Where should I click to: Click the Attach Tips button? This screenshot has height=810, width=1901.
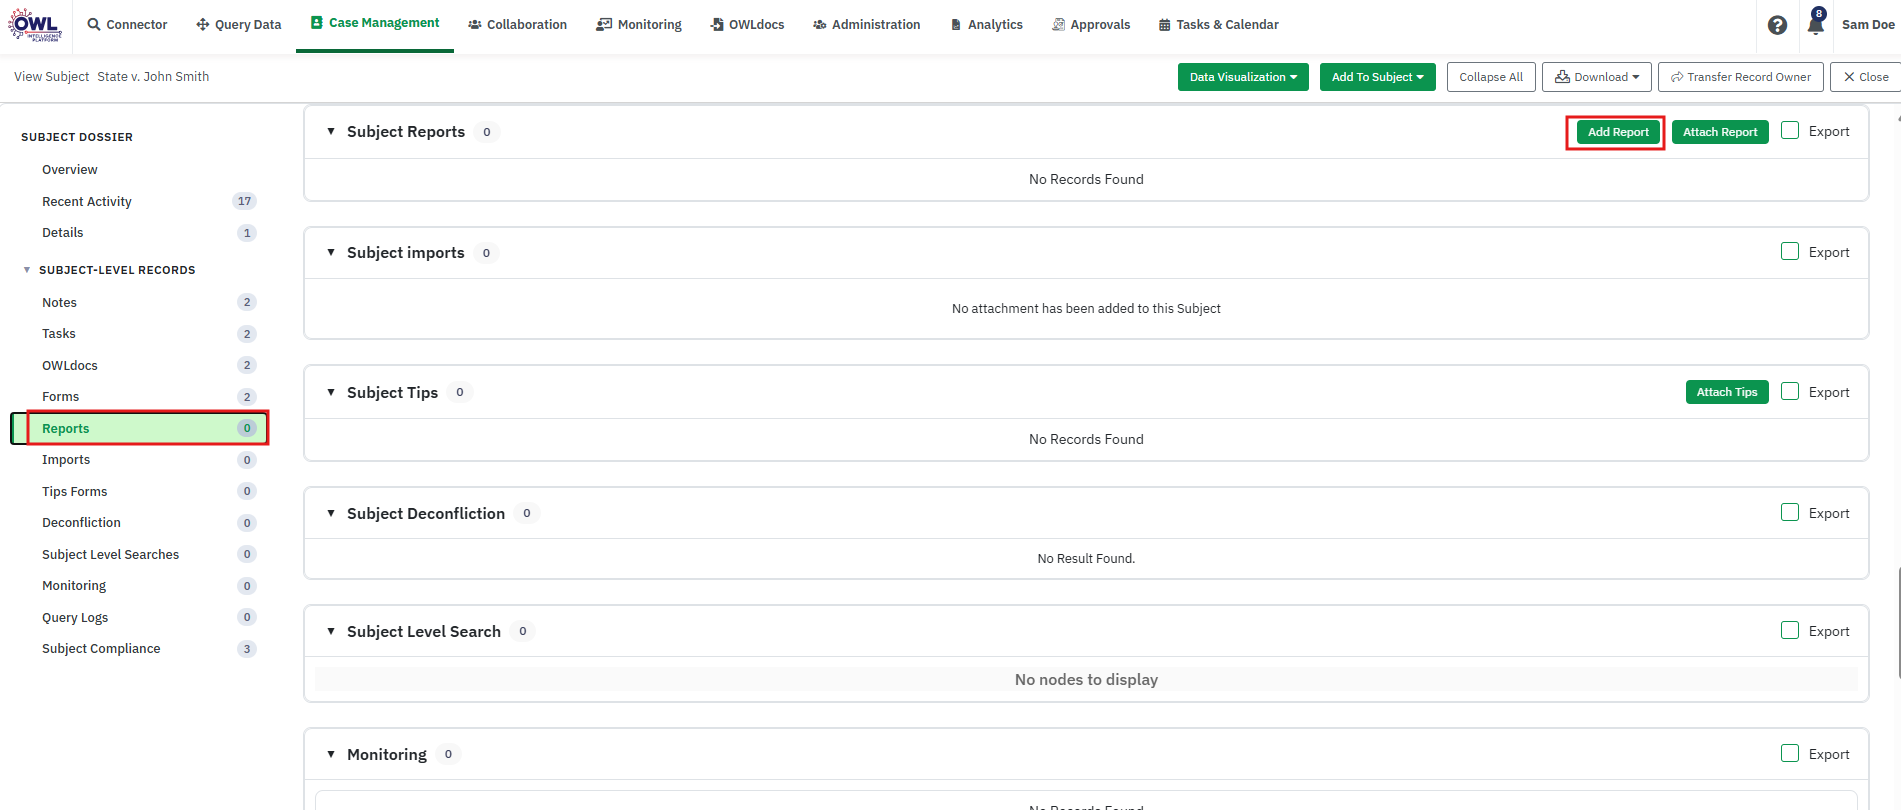(1727, 392)
